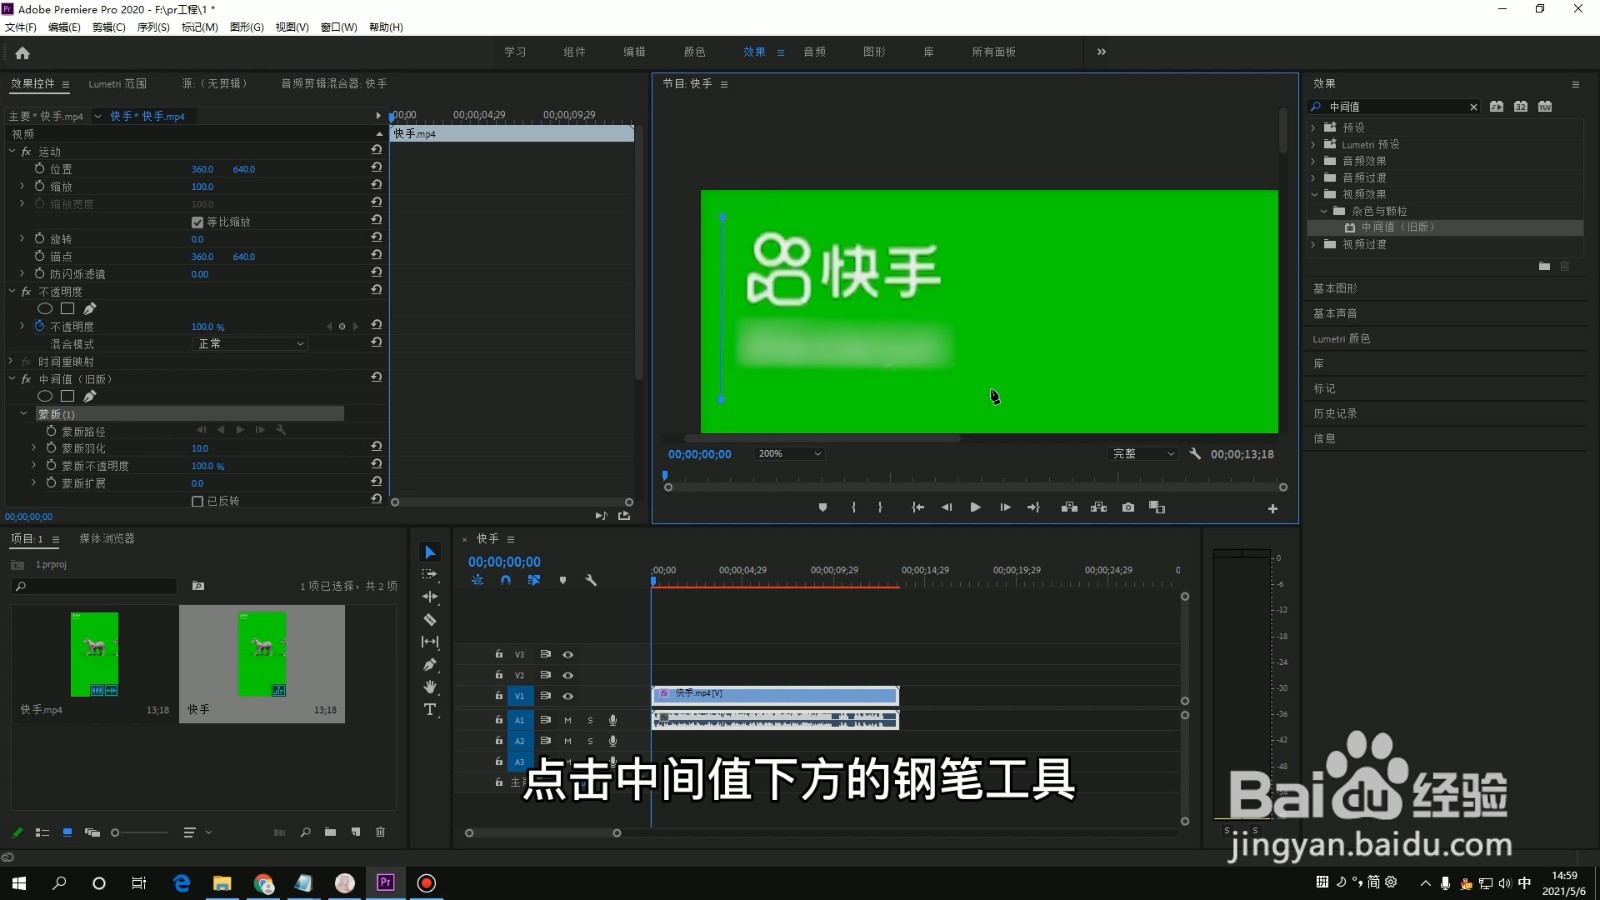Clear the effects search field 中间值

click(1473, 107)
